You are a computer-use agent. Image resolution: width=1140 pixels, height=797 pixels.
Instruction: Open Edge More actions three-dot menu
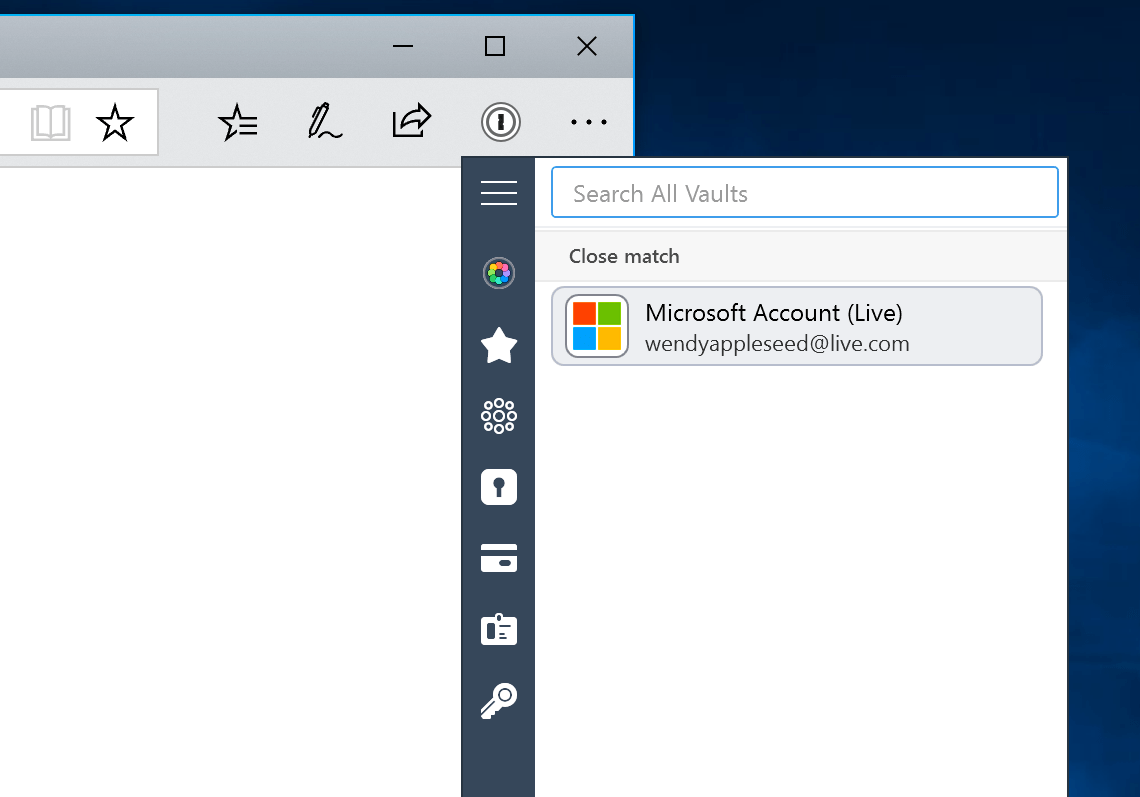tap(588, 122)
